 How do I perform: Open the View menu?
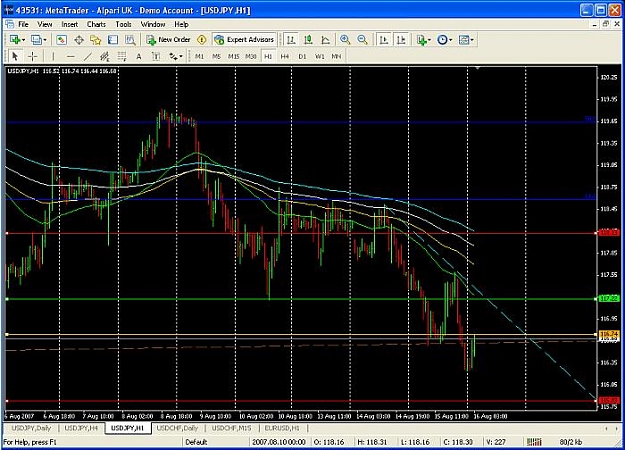click(45, 24)
